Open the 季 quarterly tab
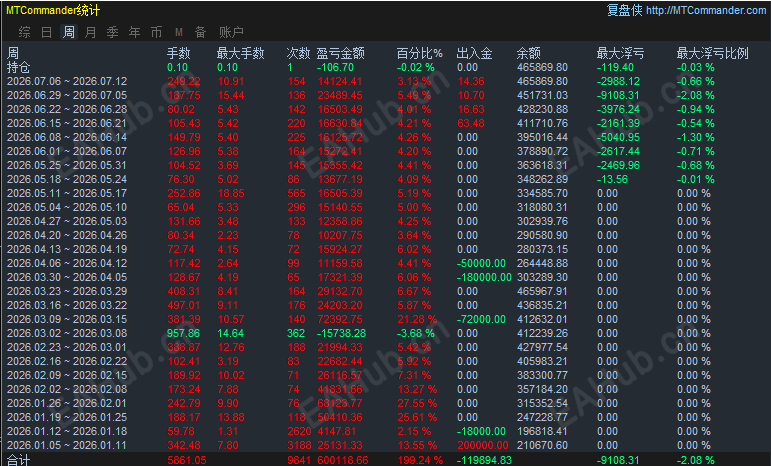This screenshot has width=771, height=466. pos(113,32)
